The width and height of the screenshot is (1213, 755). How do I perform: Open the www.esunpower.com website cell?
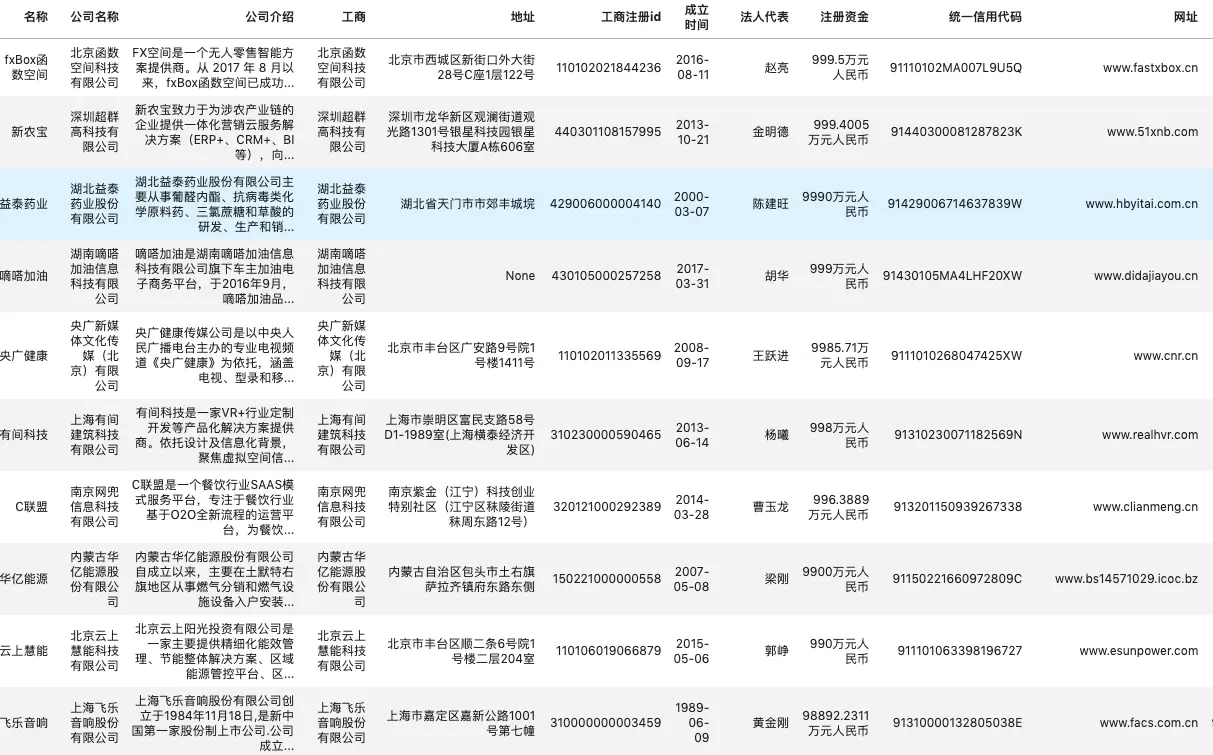[1138, 651]
